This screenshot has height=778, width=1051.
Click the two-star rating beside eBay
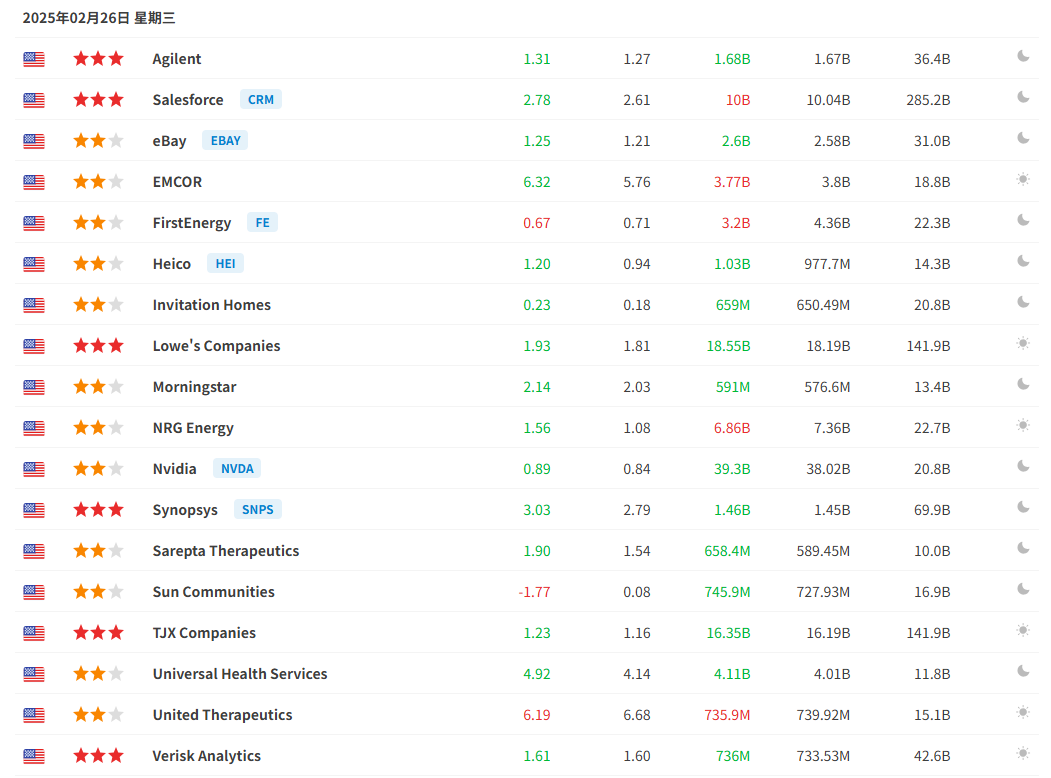tap(98, 141)
